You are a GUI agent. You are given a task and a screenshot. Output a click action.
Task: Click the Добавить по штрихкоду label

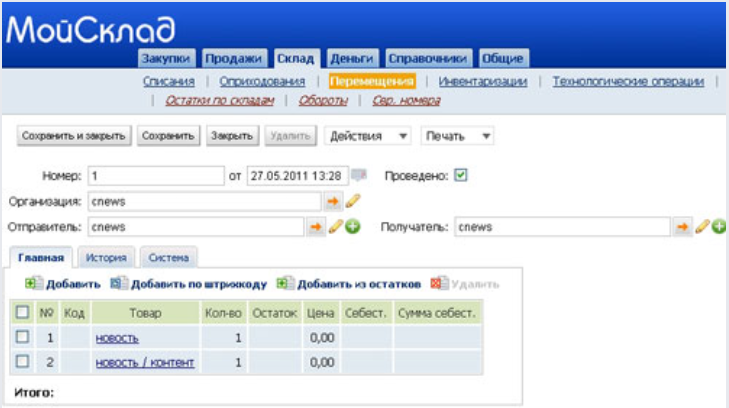coord(199,284)
